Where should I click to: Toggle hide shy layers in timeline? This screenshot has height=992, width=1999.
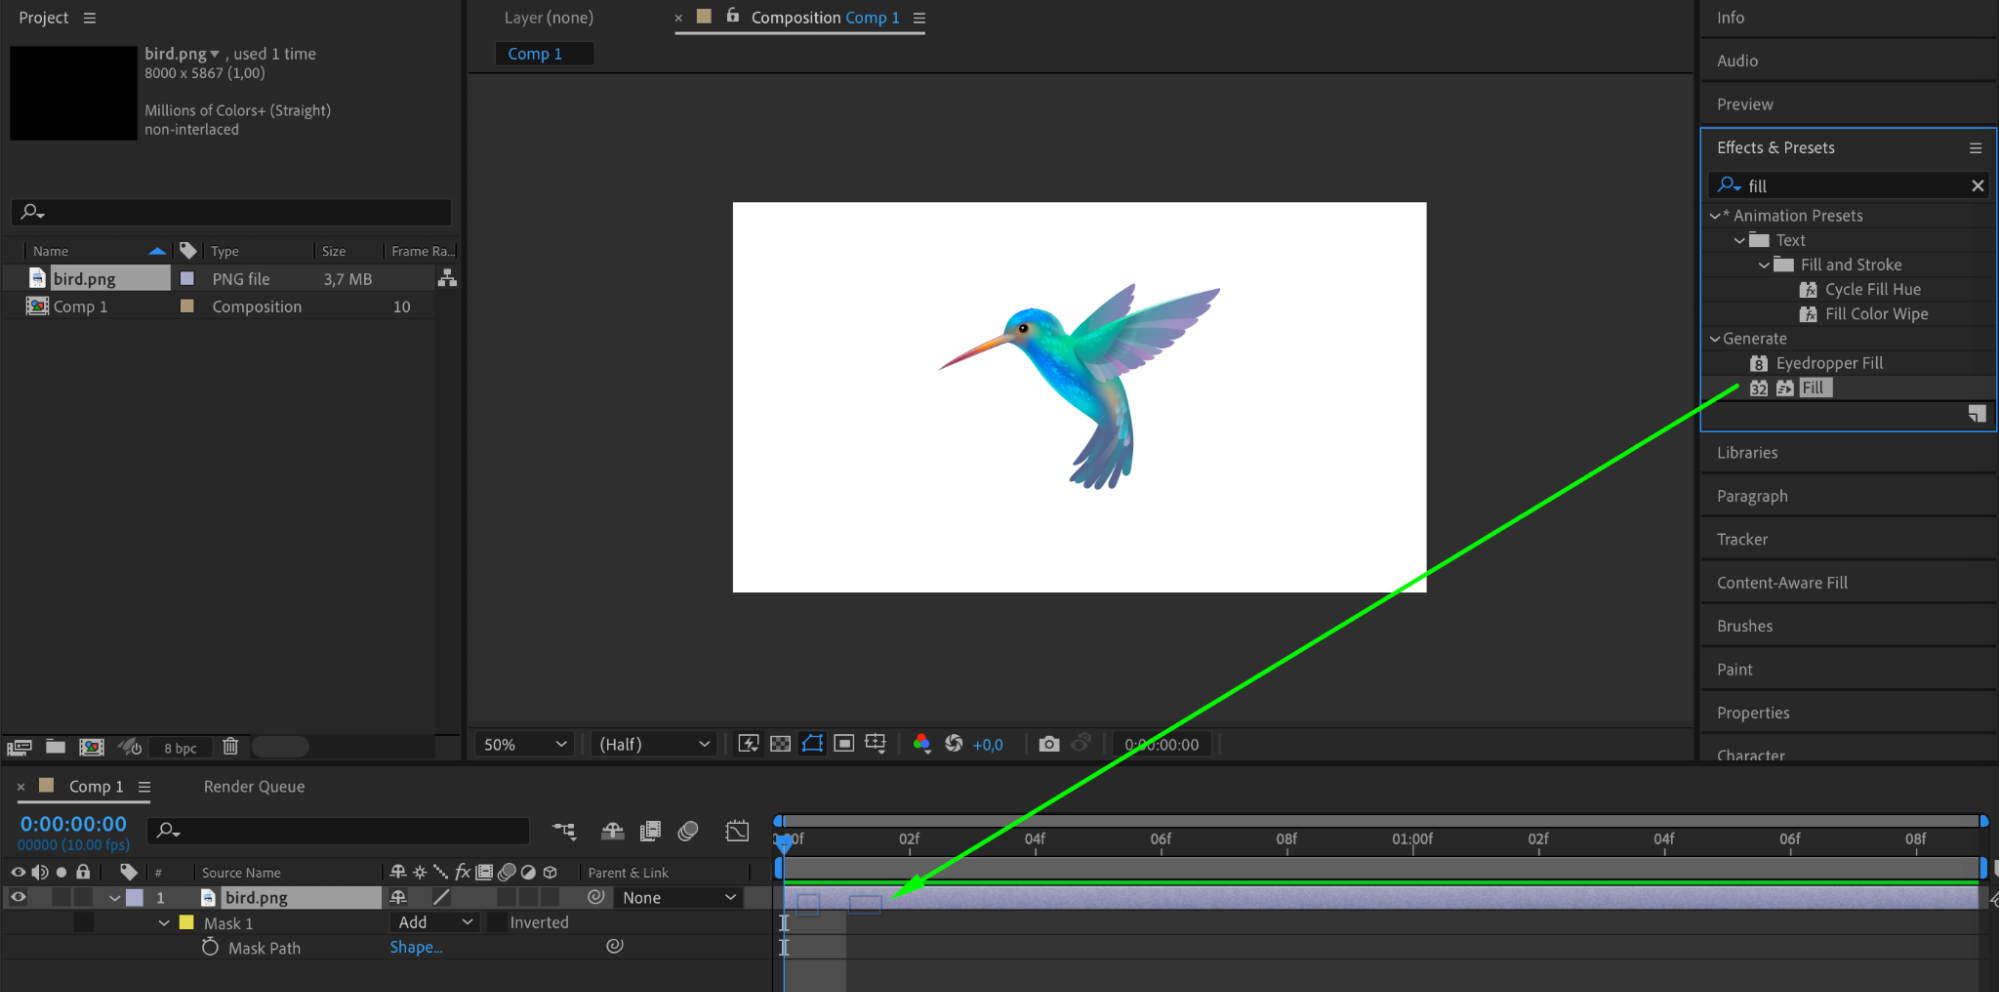pos(612,831)
